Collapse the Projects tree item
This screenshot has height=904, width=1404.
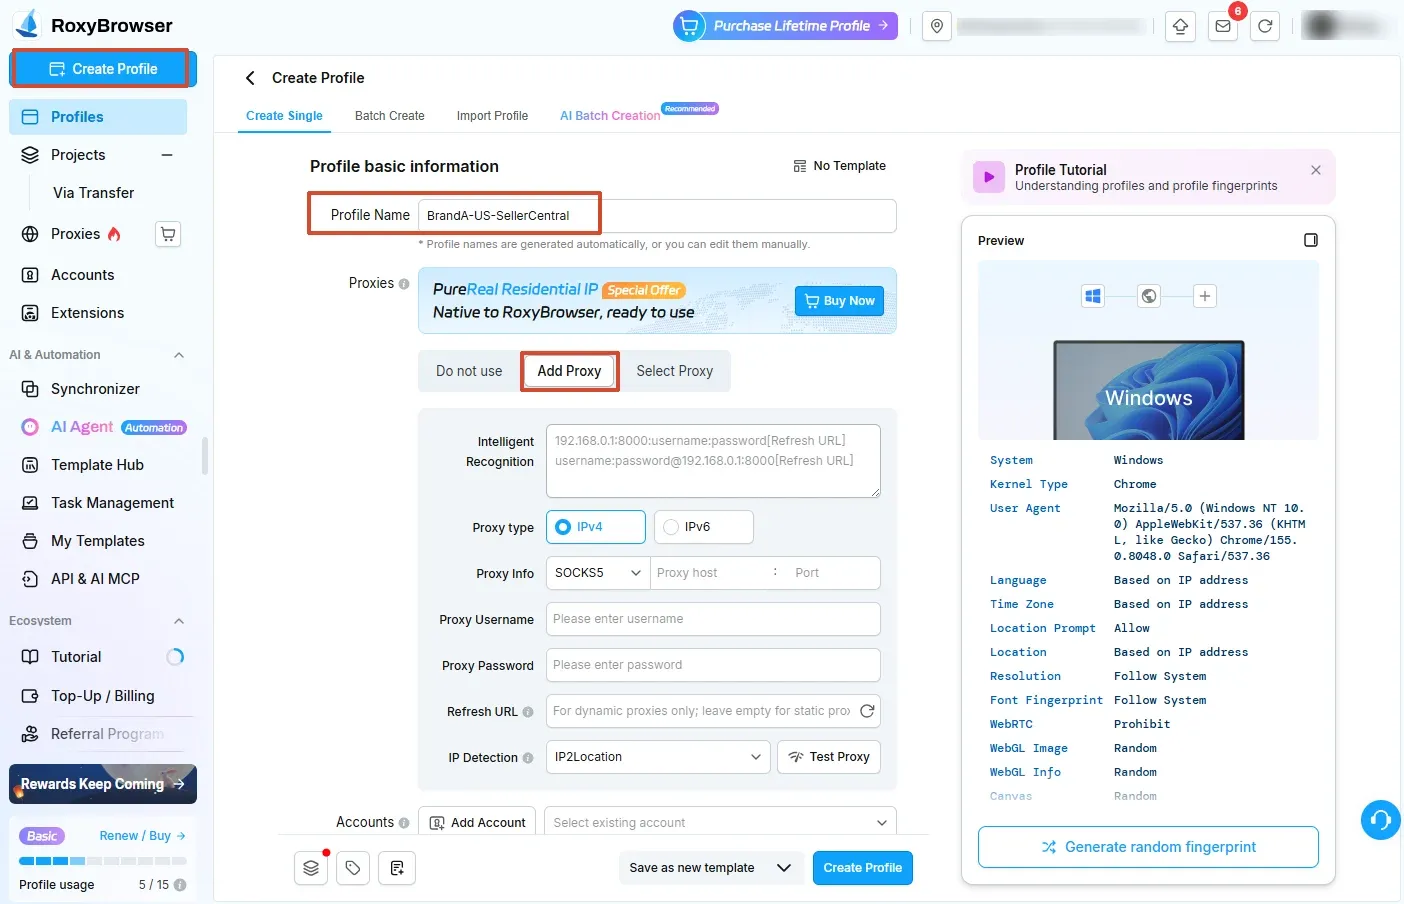coord(167,155)
